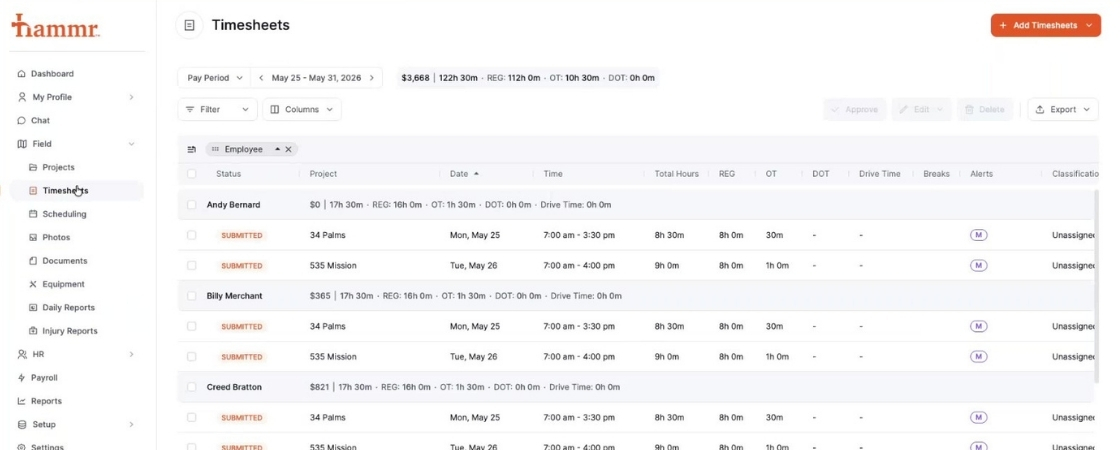Image resolution: width=1120 pixels, height=450 pixels.
Task: Open the Filter dropdown
Action: click(x=217, y=109)
